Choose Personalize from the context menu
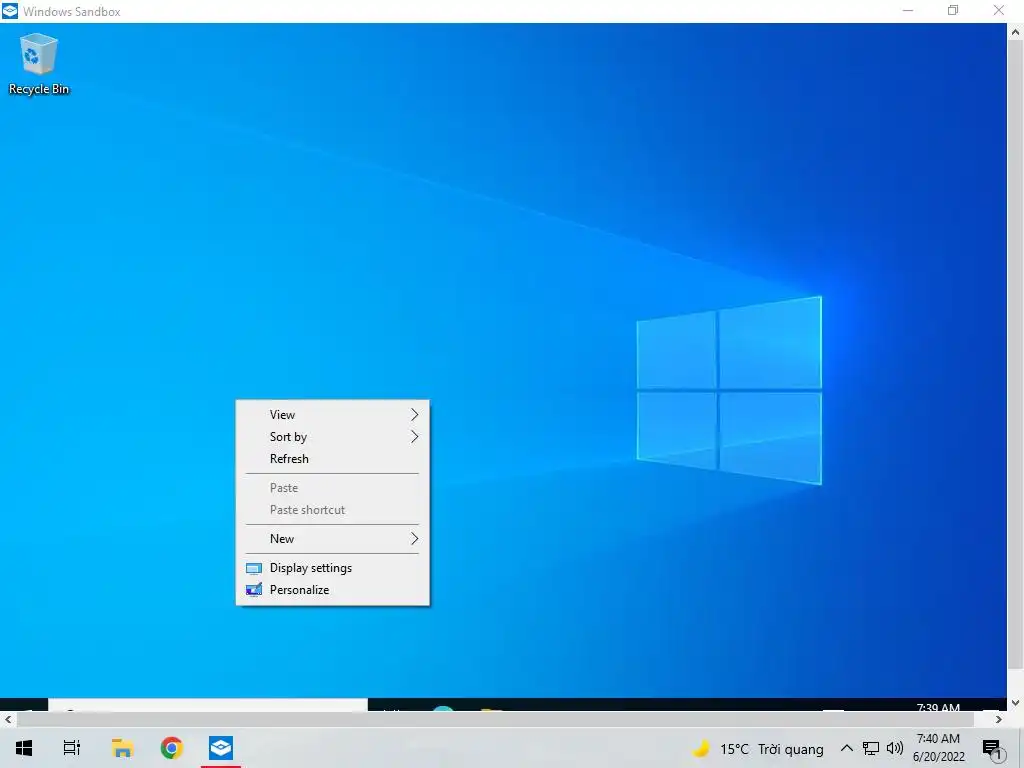The width and height of the screenshot is (1024, 768). tap(332, 590)
